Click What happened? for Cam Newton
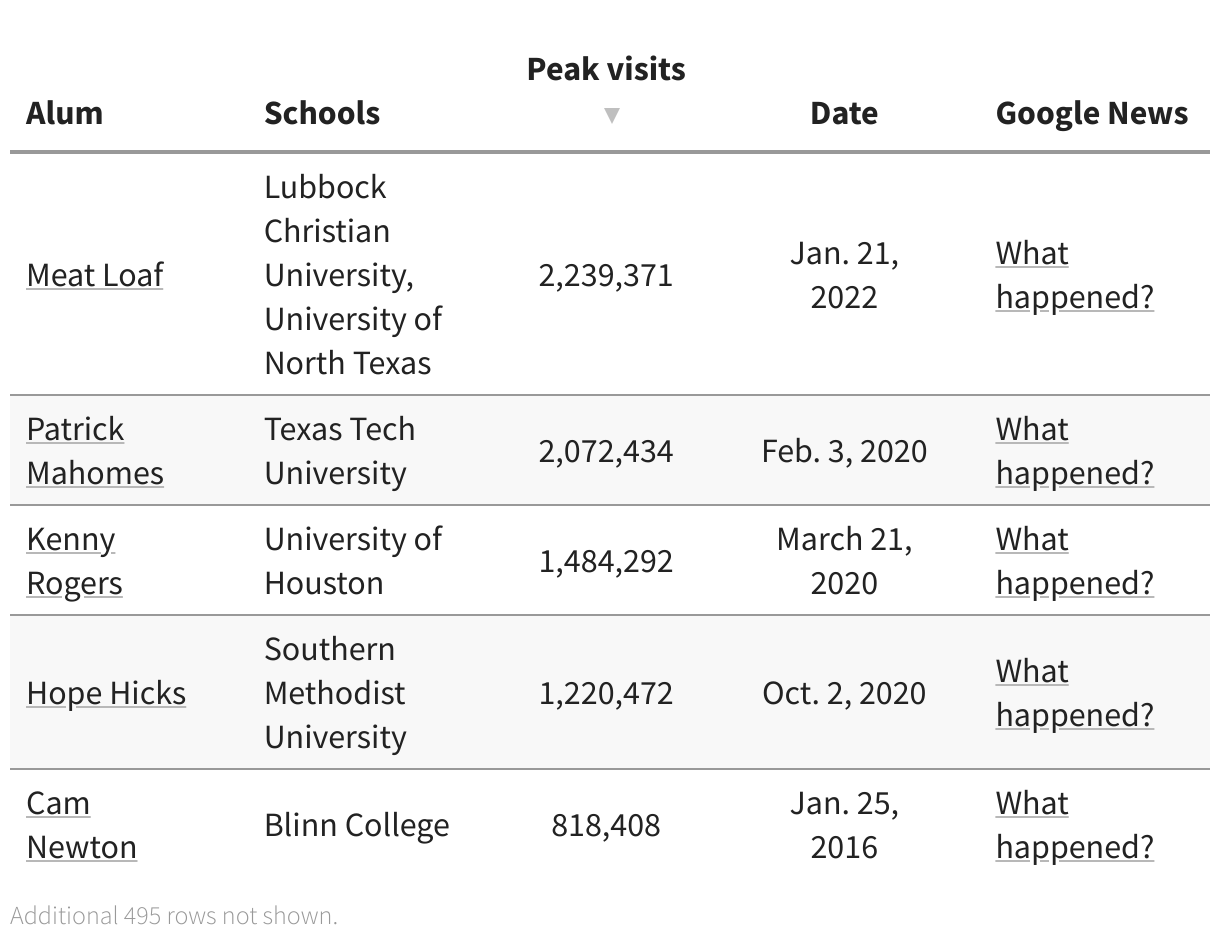1220x942 pixels. (x=1074, y=825)
